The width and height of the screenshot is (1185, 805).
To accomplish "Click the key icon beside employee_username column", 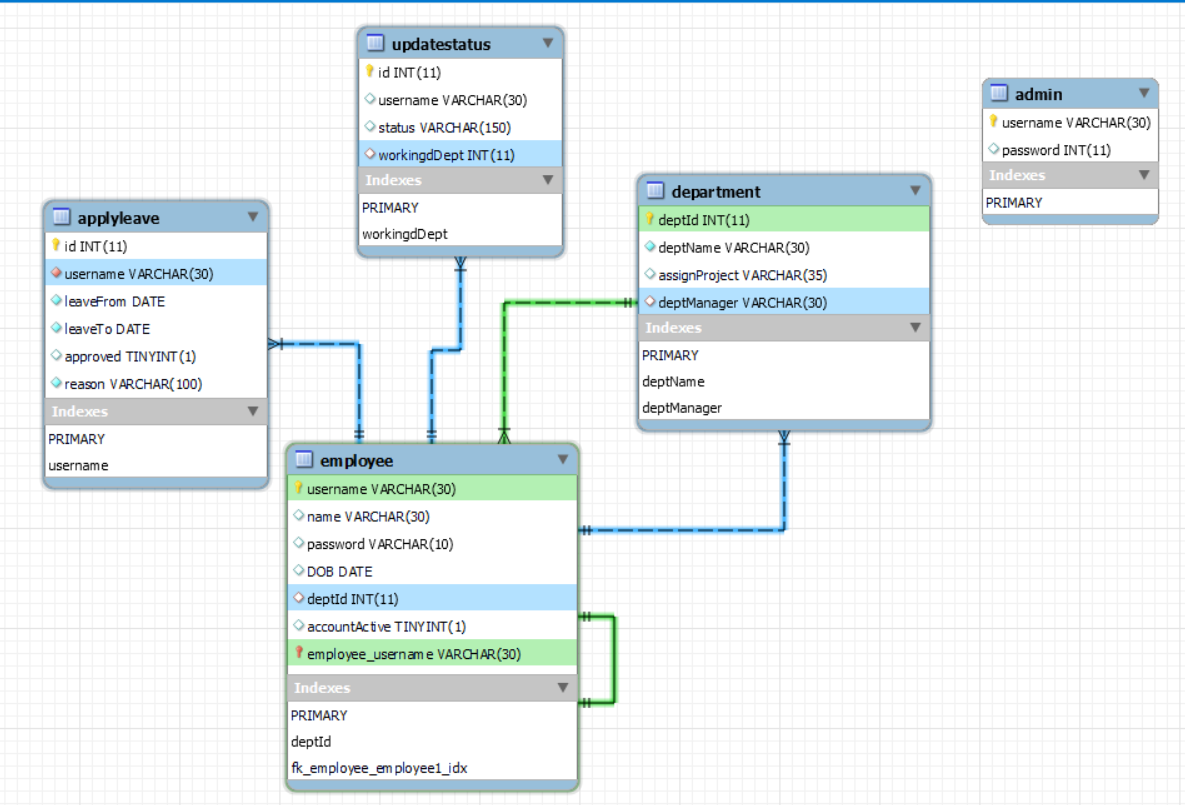I will click(298, 653).
